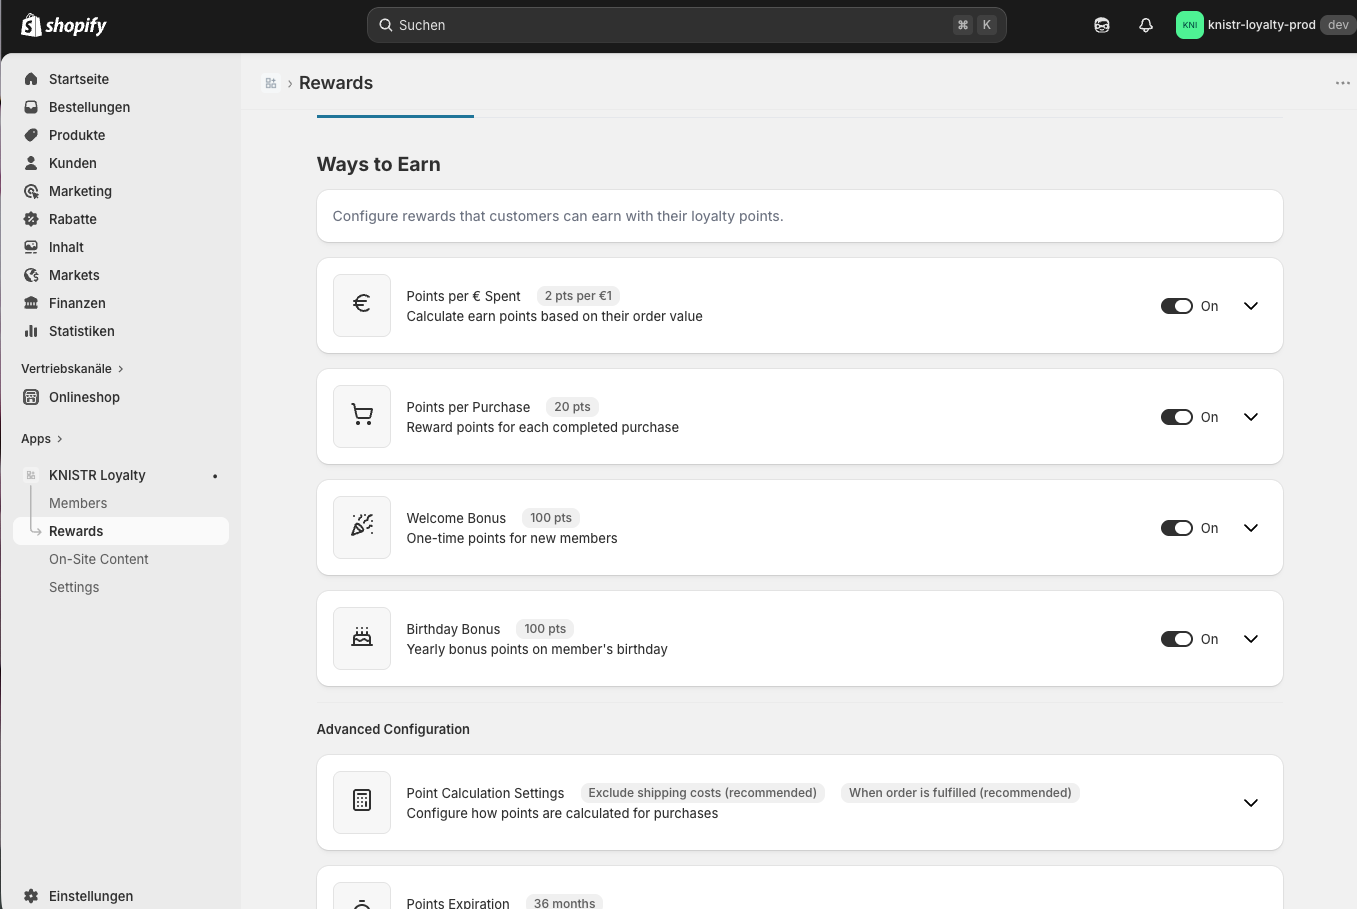
Task: Click the Marketing target icon
Action: coord(31,191)
